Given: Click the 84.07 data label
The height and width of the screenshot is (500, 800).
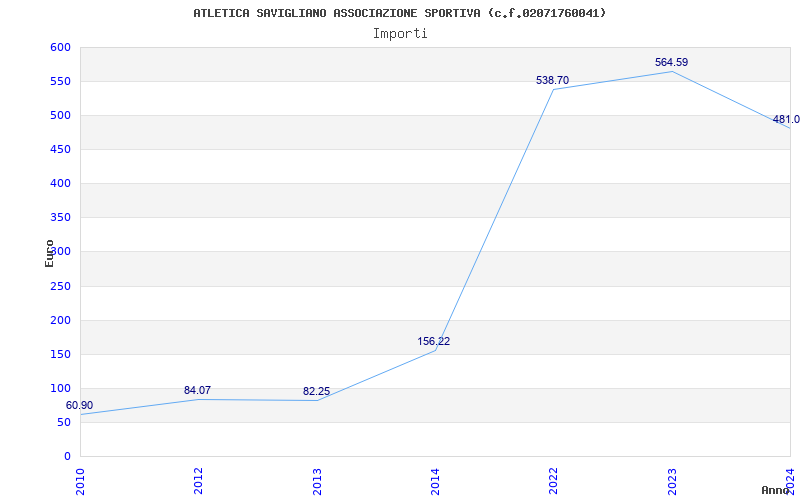Looking at the screenshot, I should [x=197, y=390].
